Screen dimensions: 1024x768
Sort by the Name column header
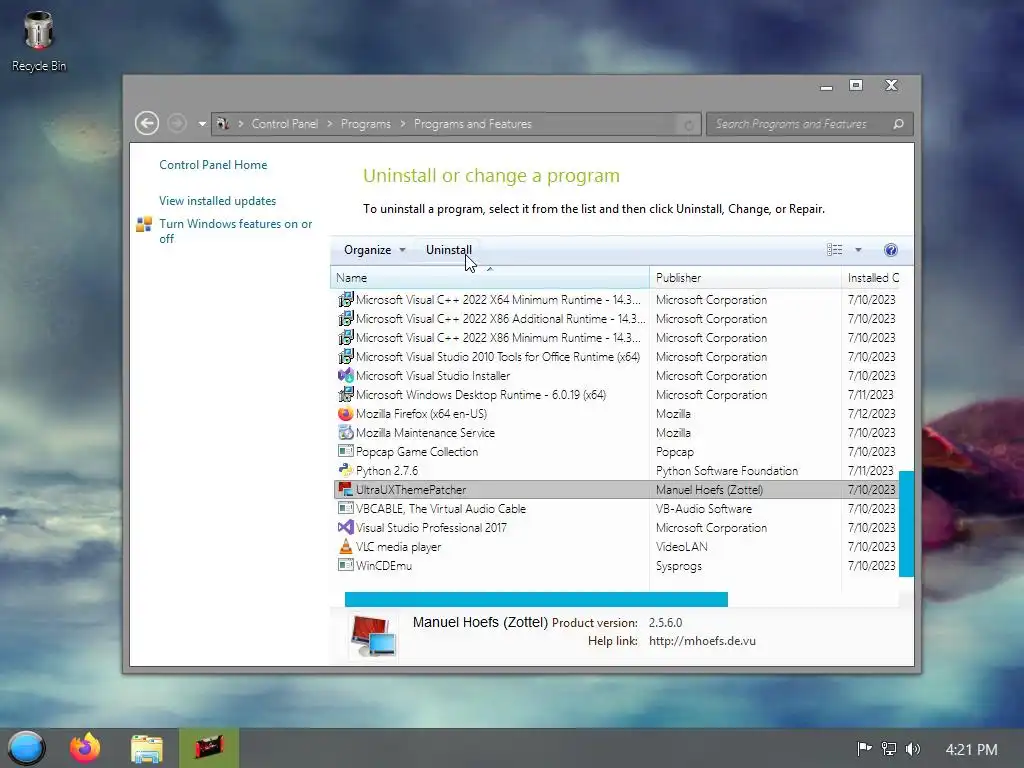coord(490,278)
